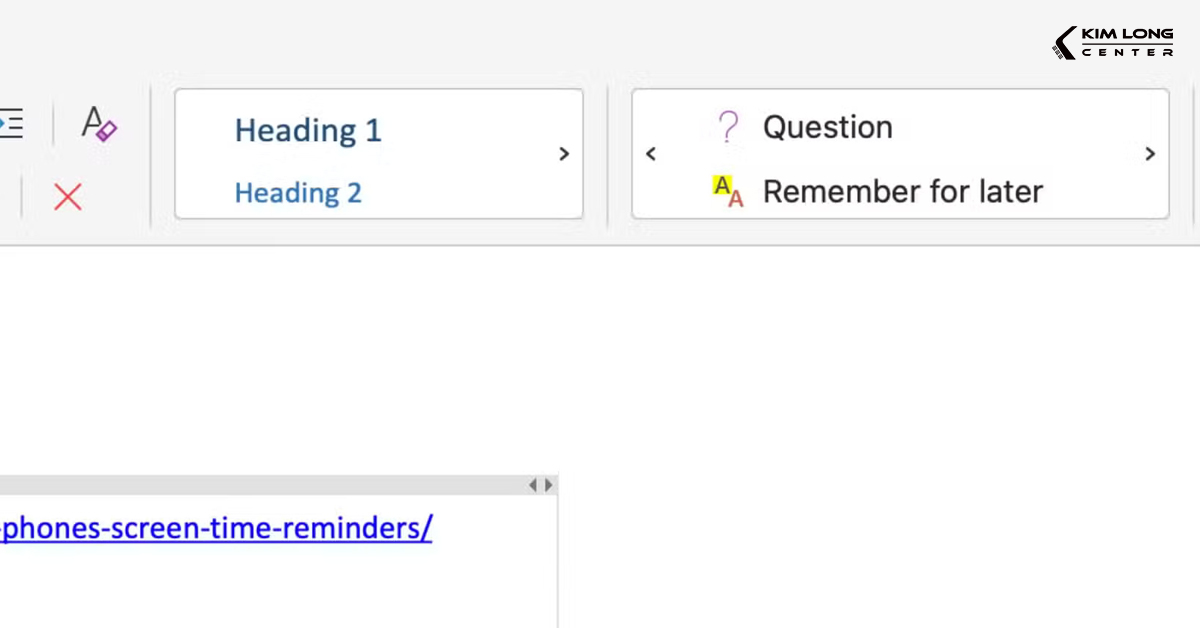
Task: Click the Clear Formatting eraser icon
Action: 99,125
